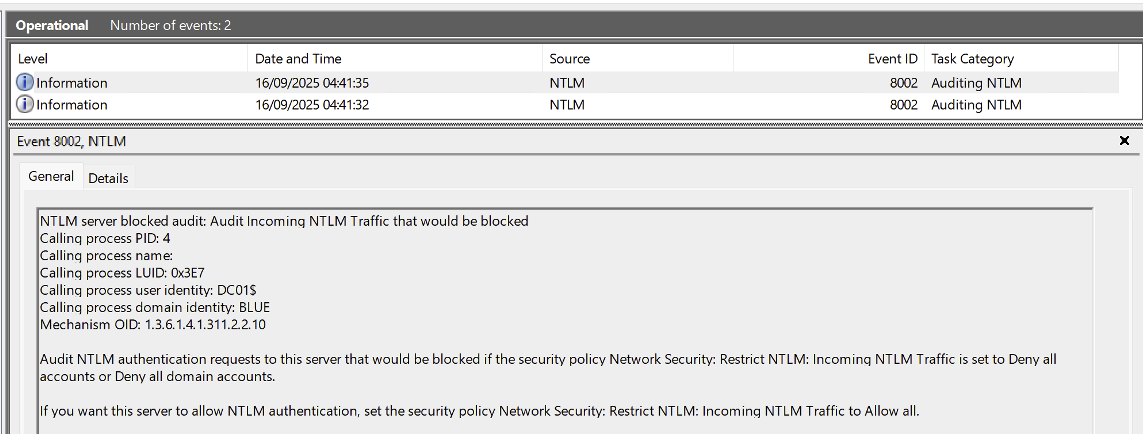This screenshot has height=437, width=1145.
Task: Click Auditing NTLM category in the first row
Action: 976,83
